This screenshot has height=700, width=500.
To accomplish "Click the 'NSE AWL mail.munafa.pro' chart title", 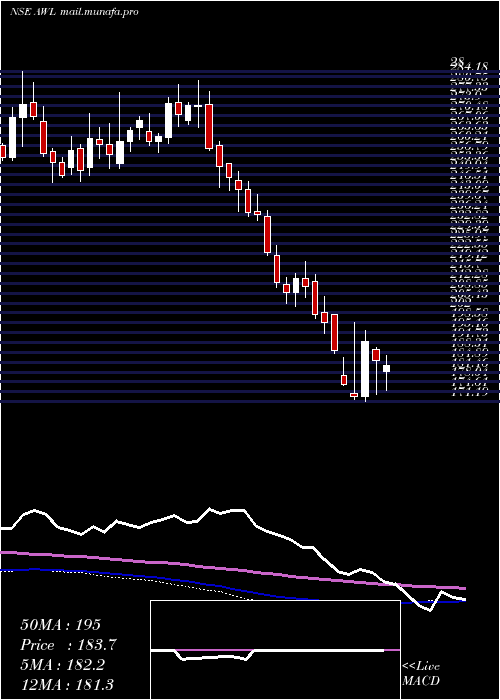I will [74, 12].
